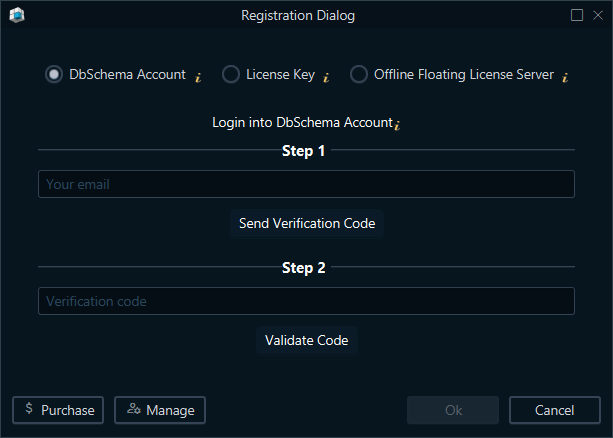Focus the Your email input field

pyautogui.click(x=306, y=184)
